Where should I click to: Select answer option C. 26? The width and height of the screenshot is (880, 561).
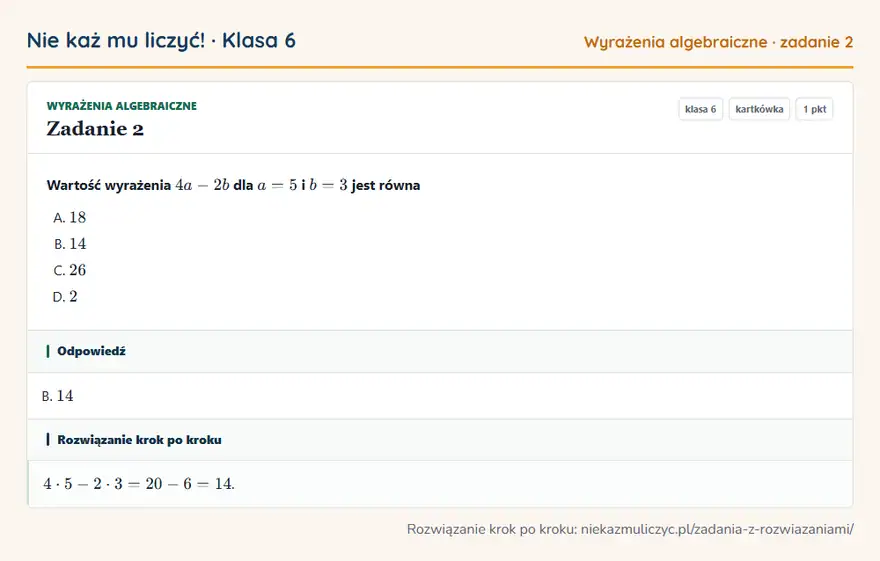coord(70,270)
